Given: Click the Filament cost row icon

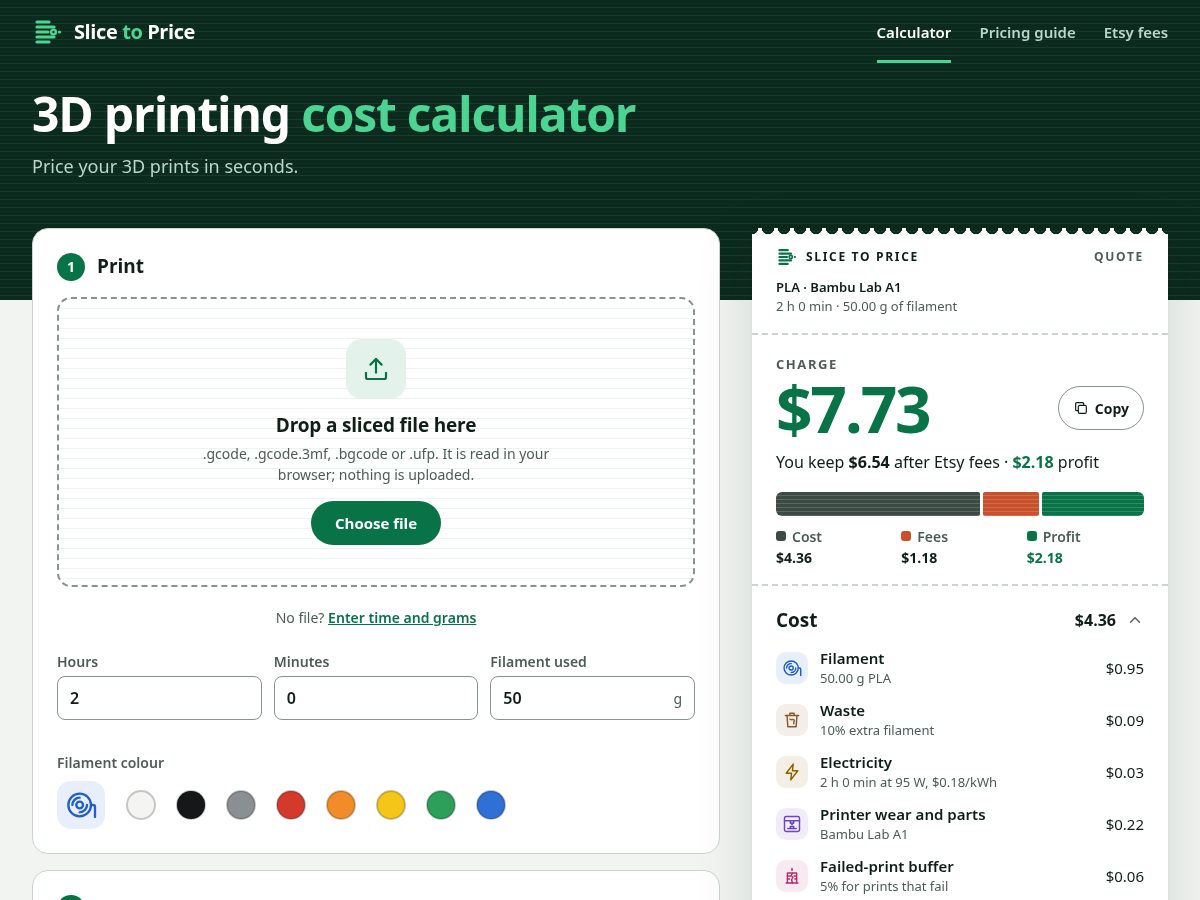Looking at the screenshot, I should (x=792, y=668).
